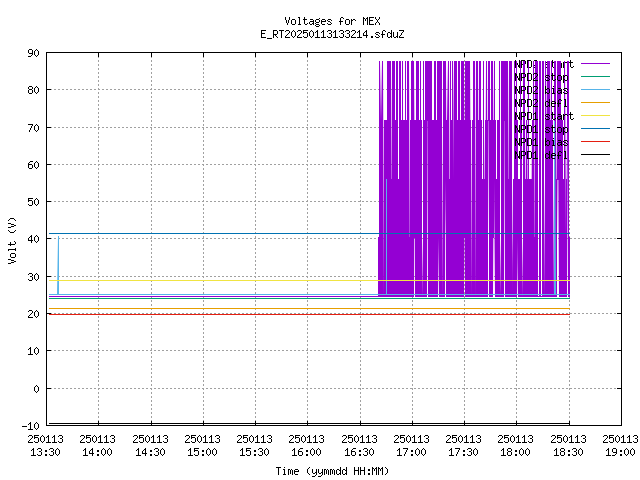Select the 'NPD1 bias' legend entry

point(541,142)
